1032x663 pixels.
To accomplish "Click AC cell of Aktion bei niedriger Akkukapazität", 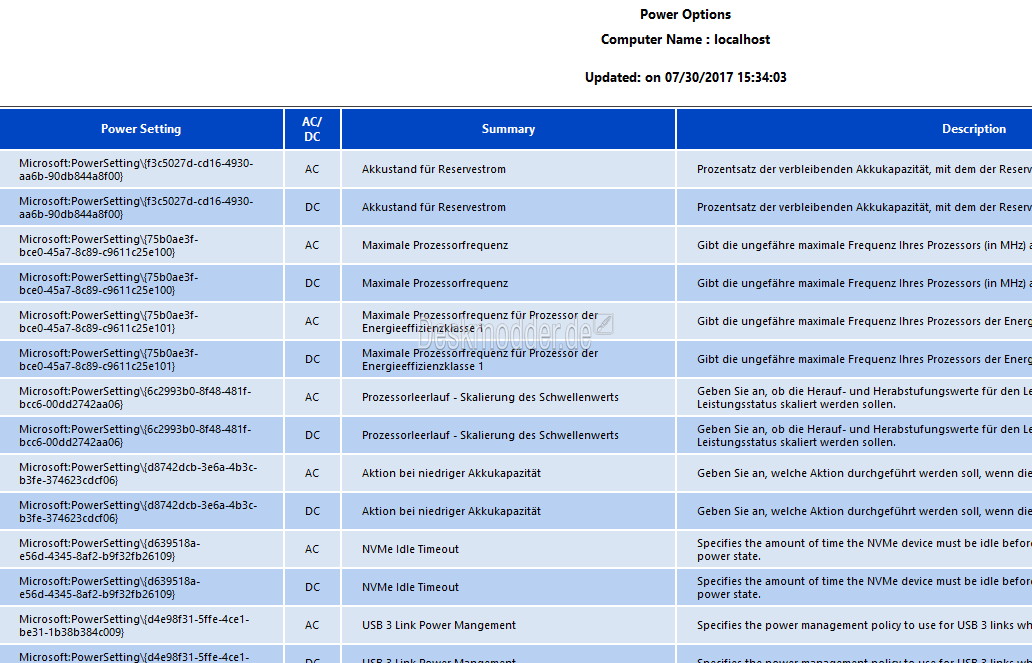I will click(x=312, y=473).
